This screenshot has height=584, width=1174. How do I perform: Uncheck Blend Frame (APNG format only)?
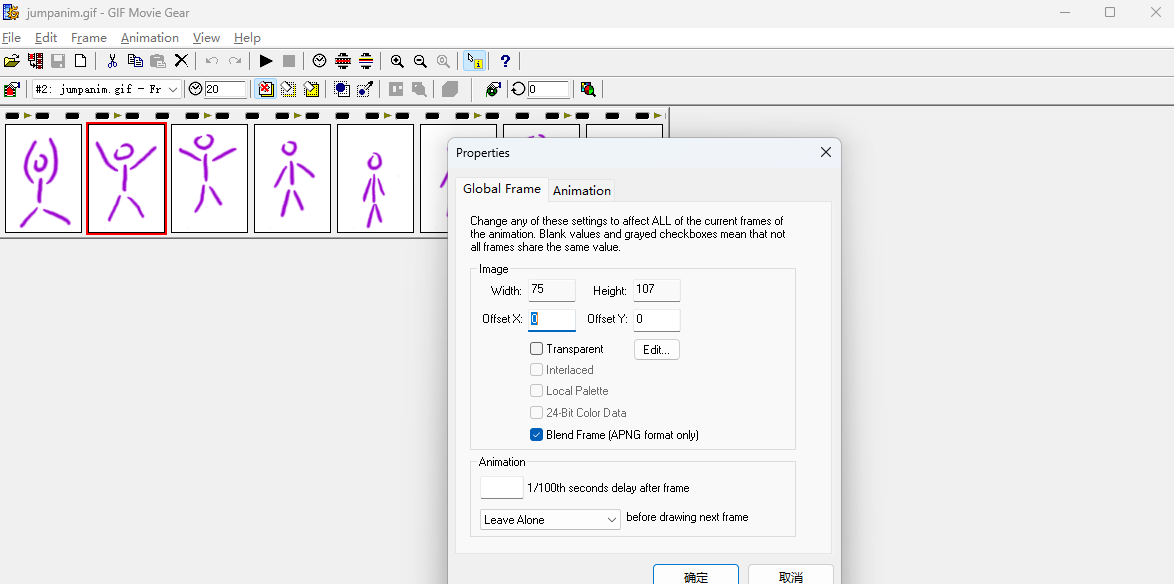point(537,435)
